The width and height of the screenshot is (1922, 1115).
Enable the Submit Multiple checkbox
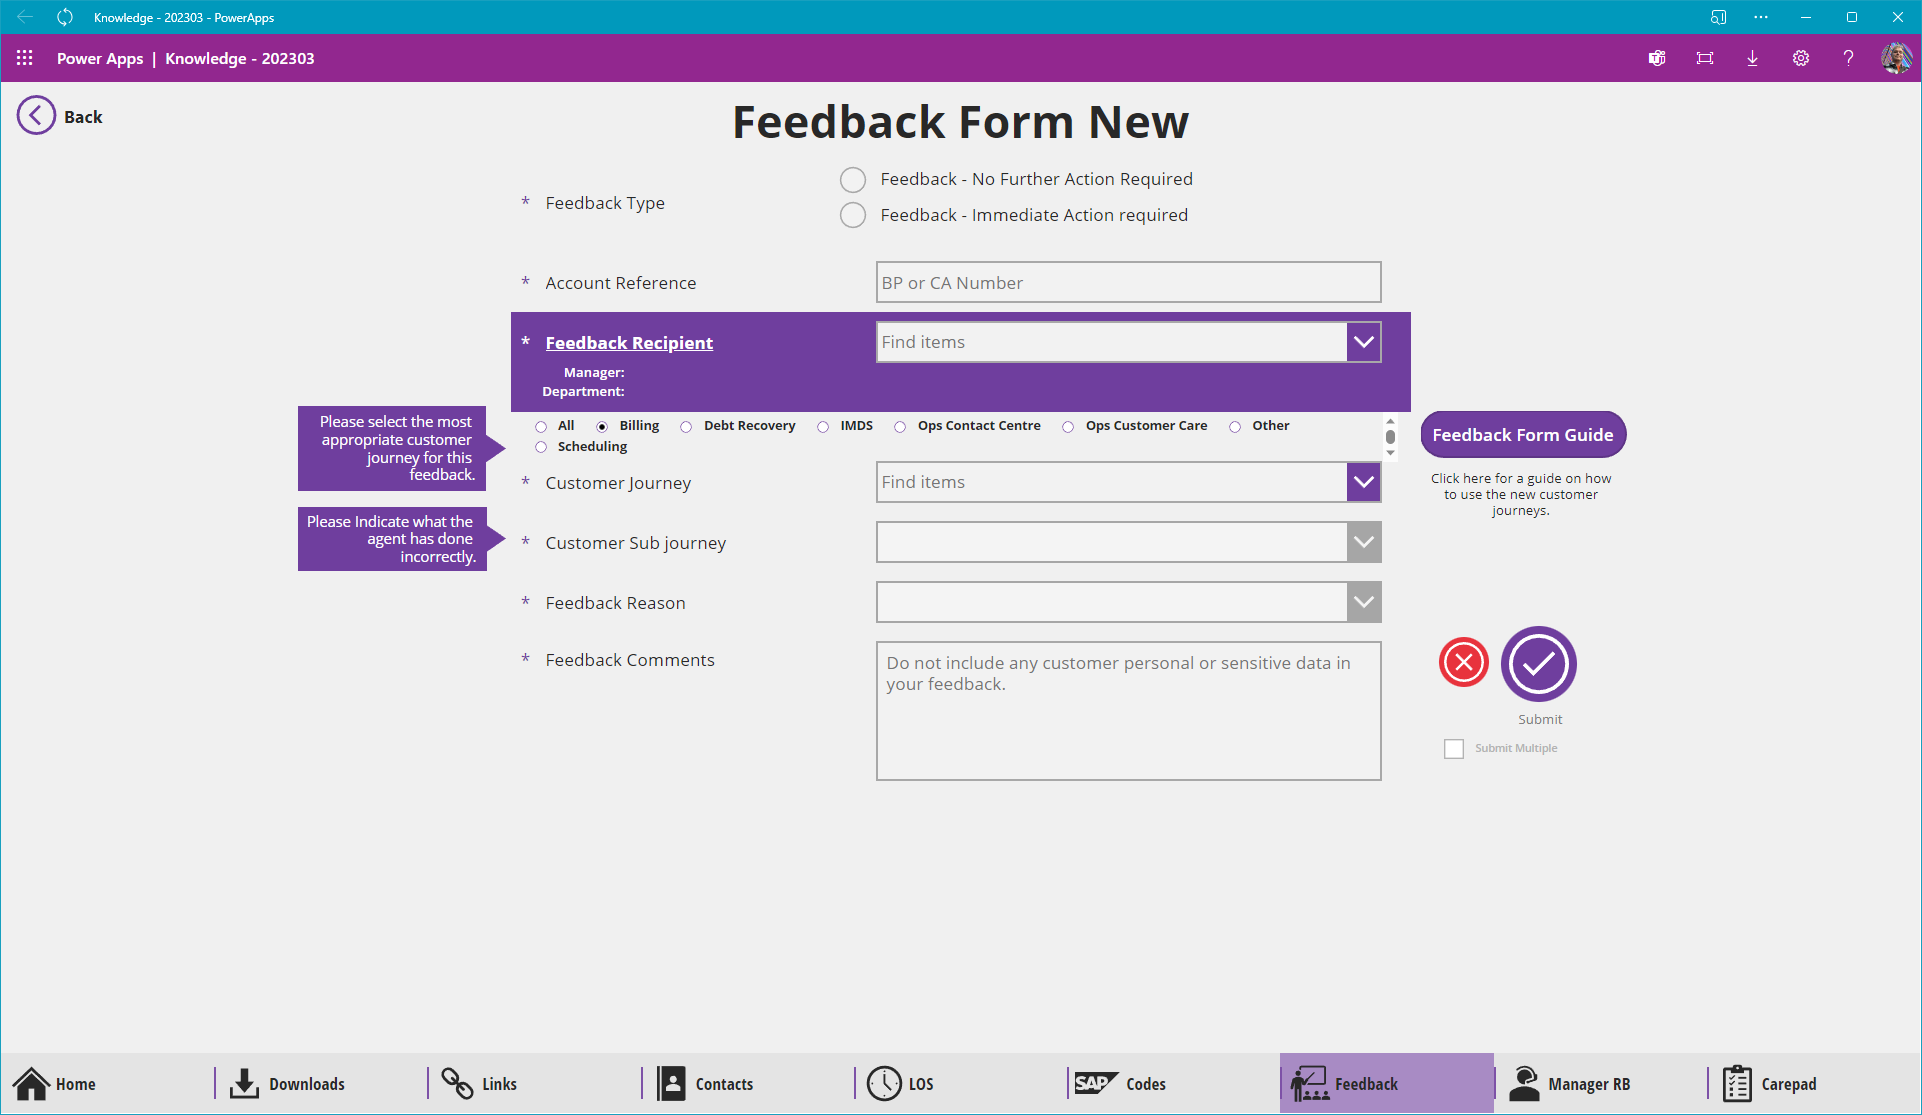coord(1454,749)
